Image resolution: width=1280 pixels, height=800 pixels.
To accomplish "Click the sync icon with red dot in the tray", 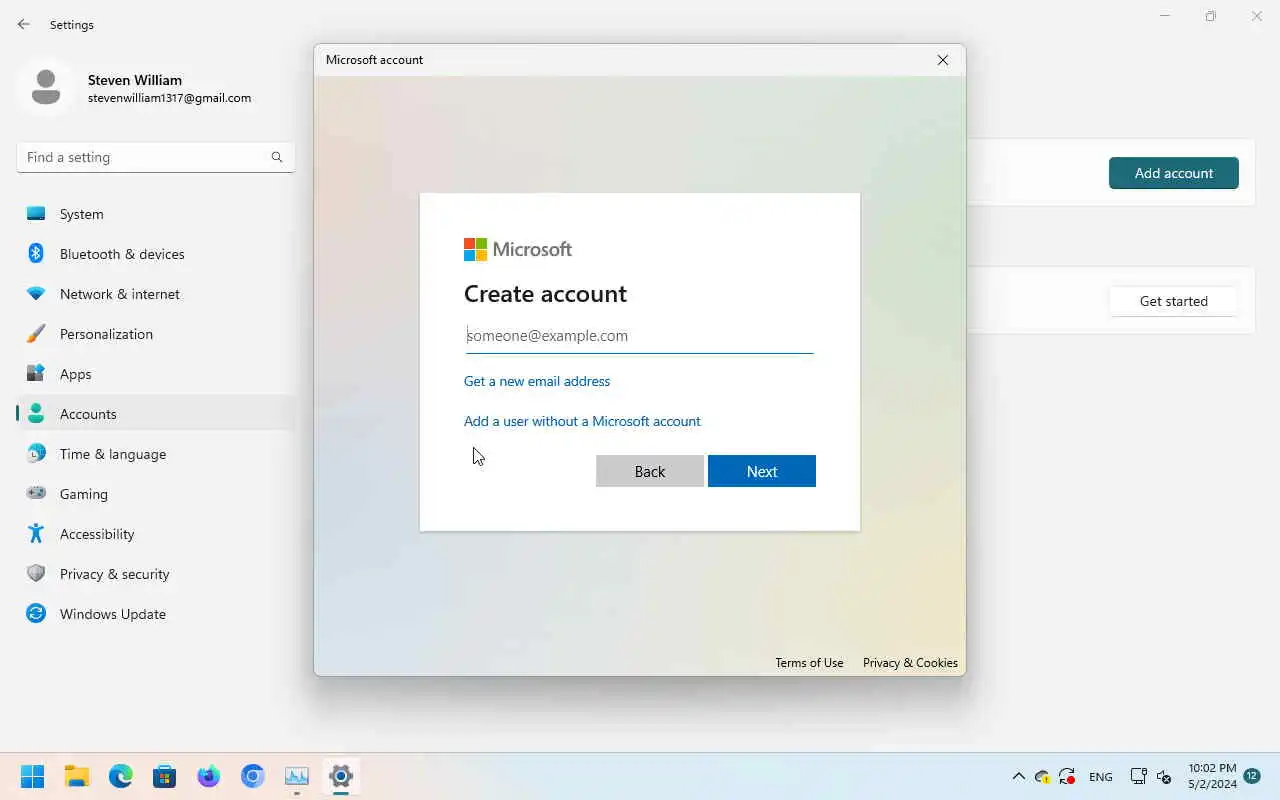I will coord(1068,777).
